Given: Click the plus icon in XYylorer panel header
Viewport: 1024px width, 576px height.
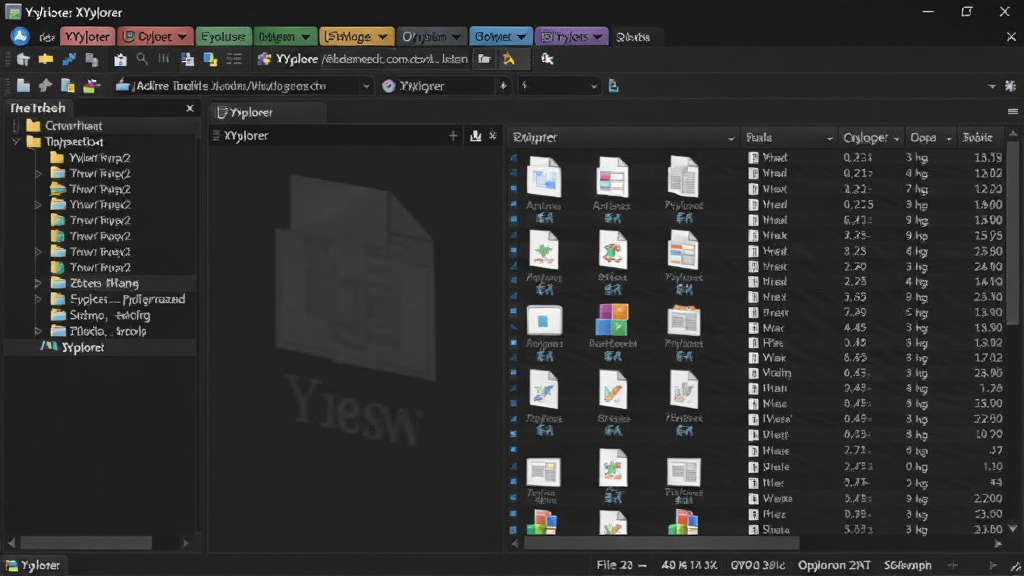Looking at the screenshot, I should [x=453, y=136].
